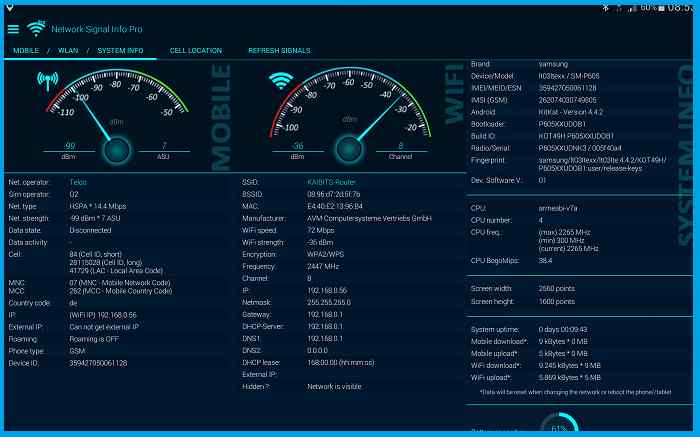Click REFRESH SIGNALS

279,50
